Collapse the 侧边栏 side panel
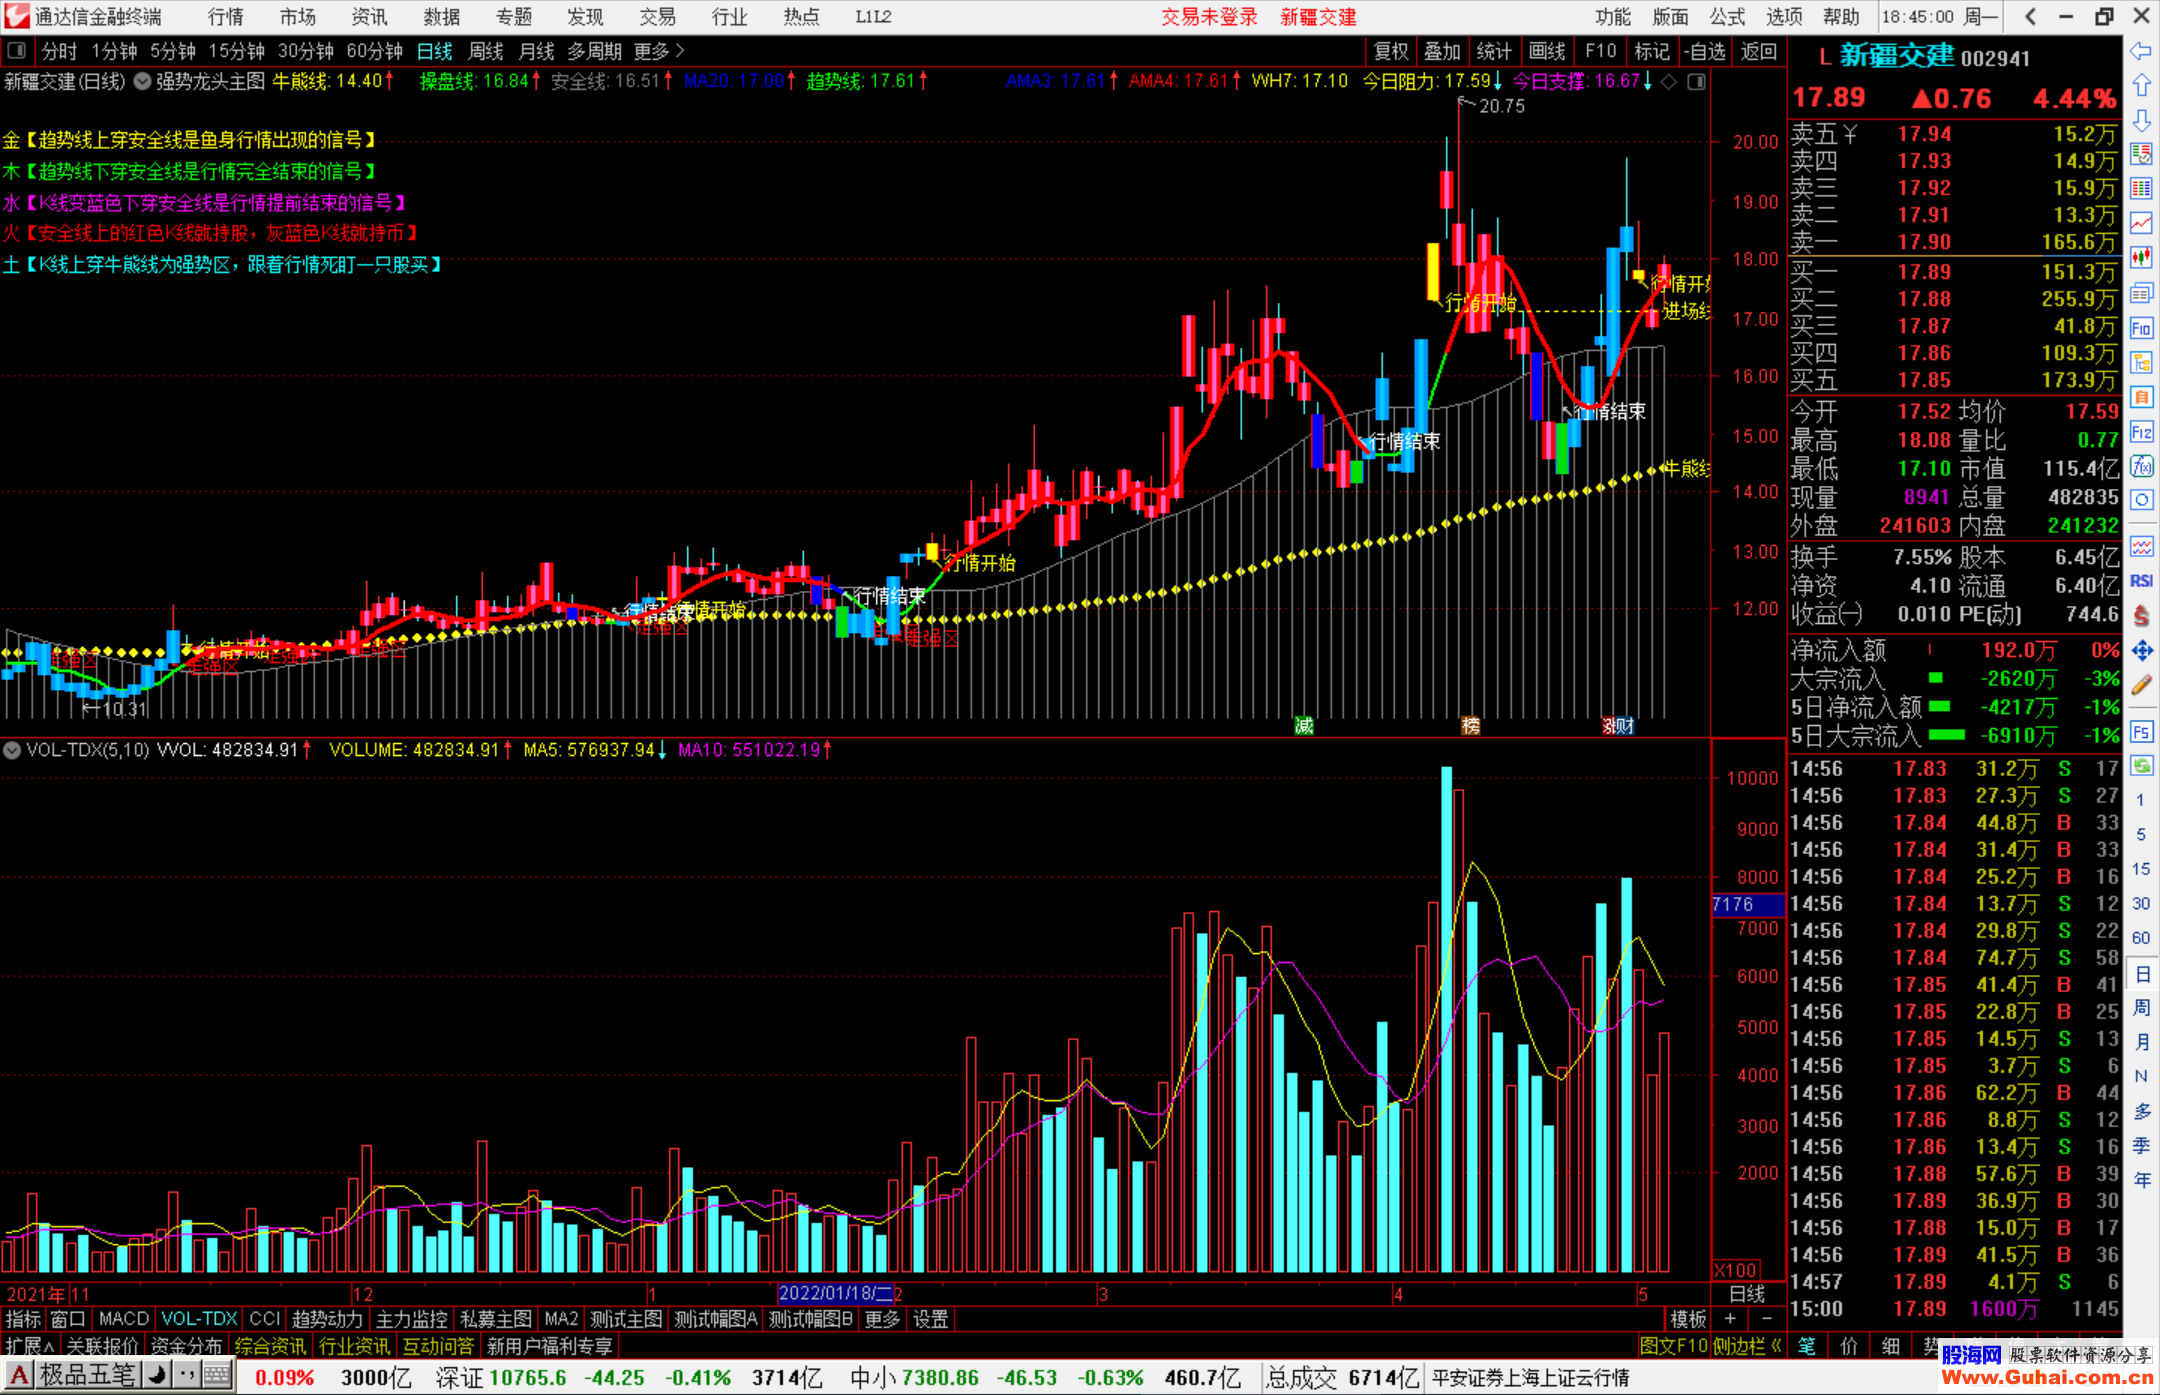 pyautogui.click(x=1747, y=1346)
